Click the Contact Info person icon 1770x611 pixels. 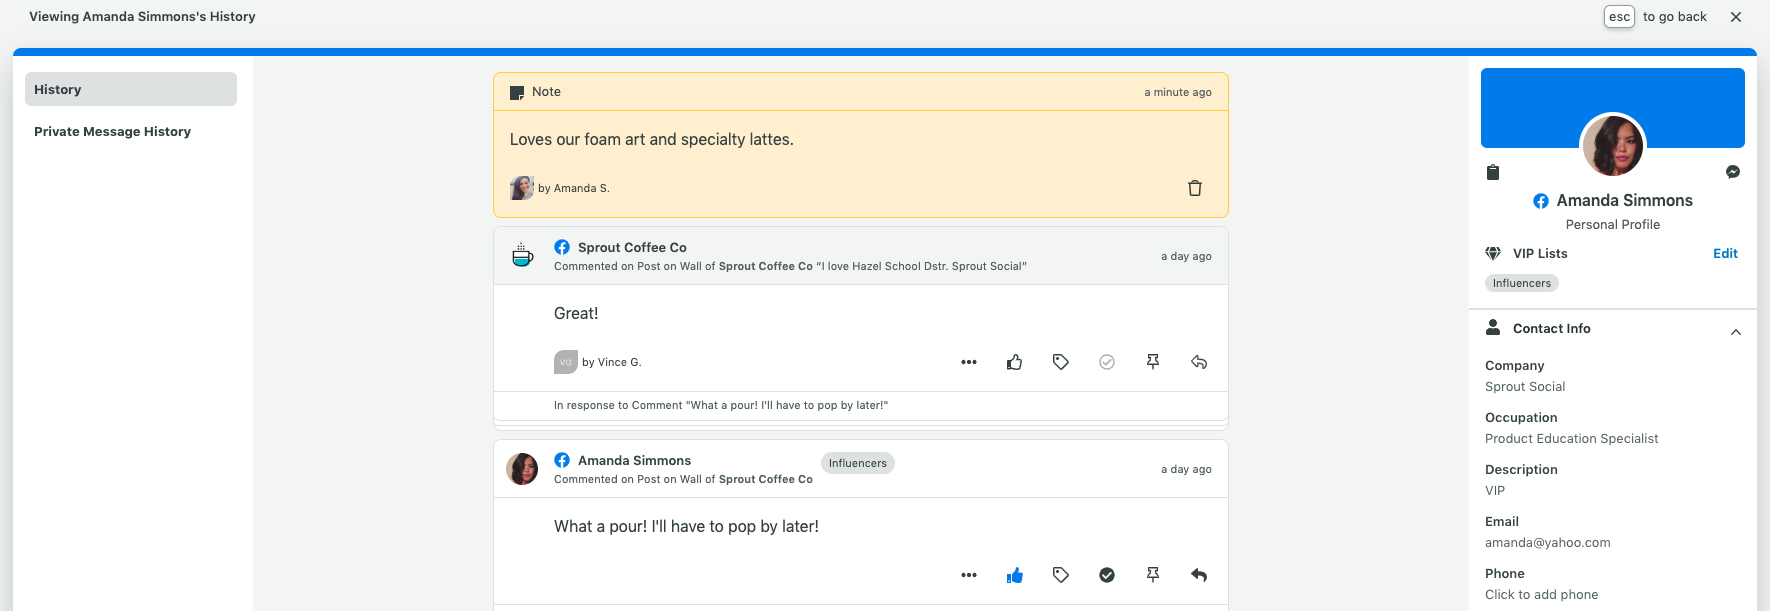coord(1493,327)
